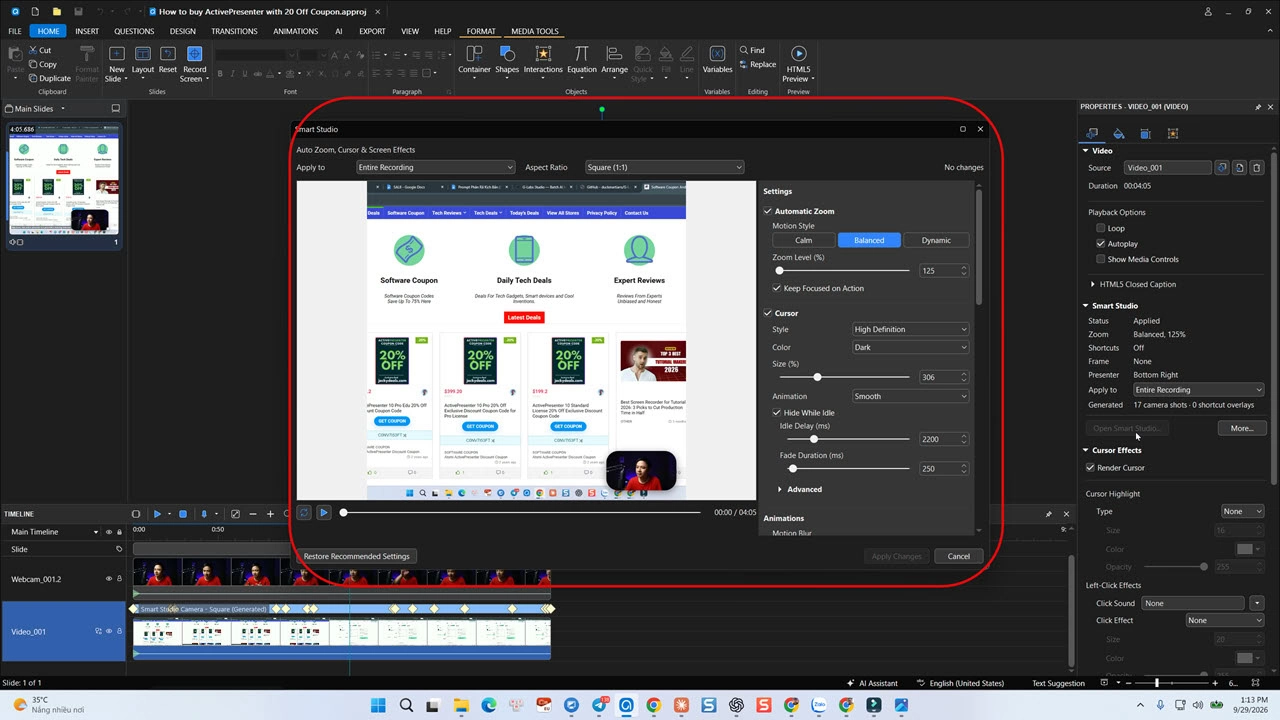Click the Duplicate command

click(x=49, y=78)
